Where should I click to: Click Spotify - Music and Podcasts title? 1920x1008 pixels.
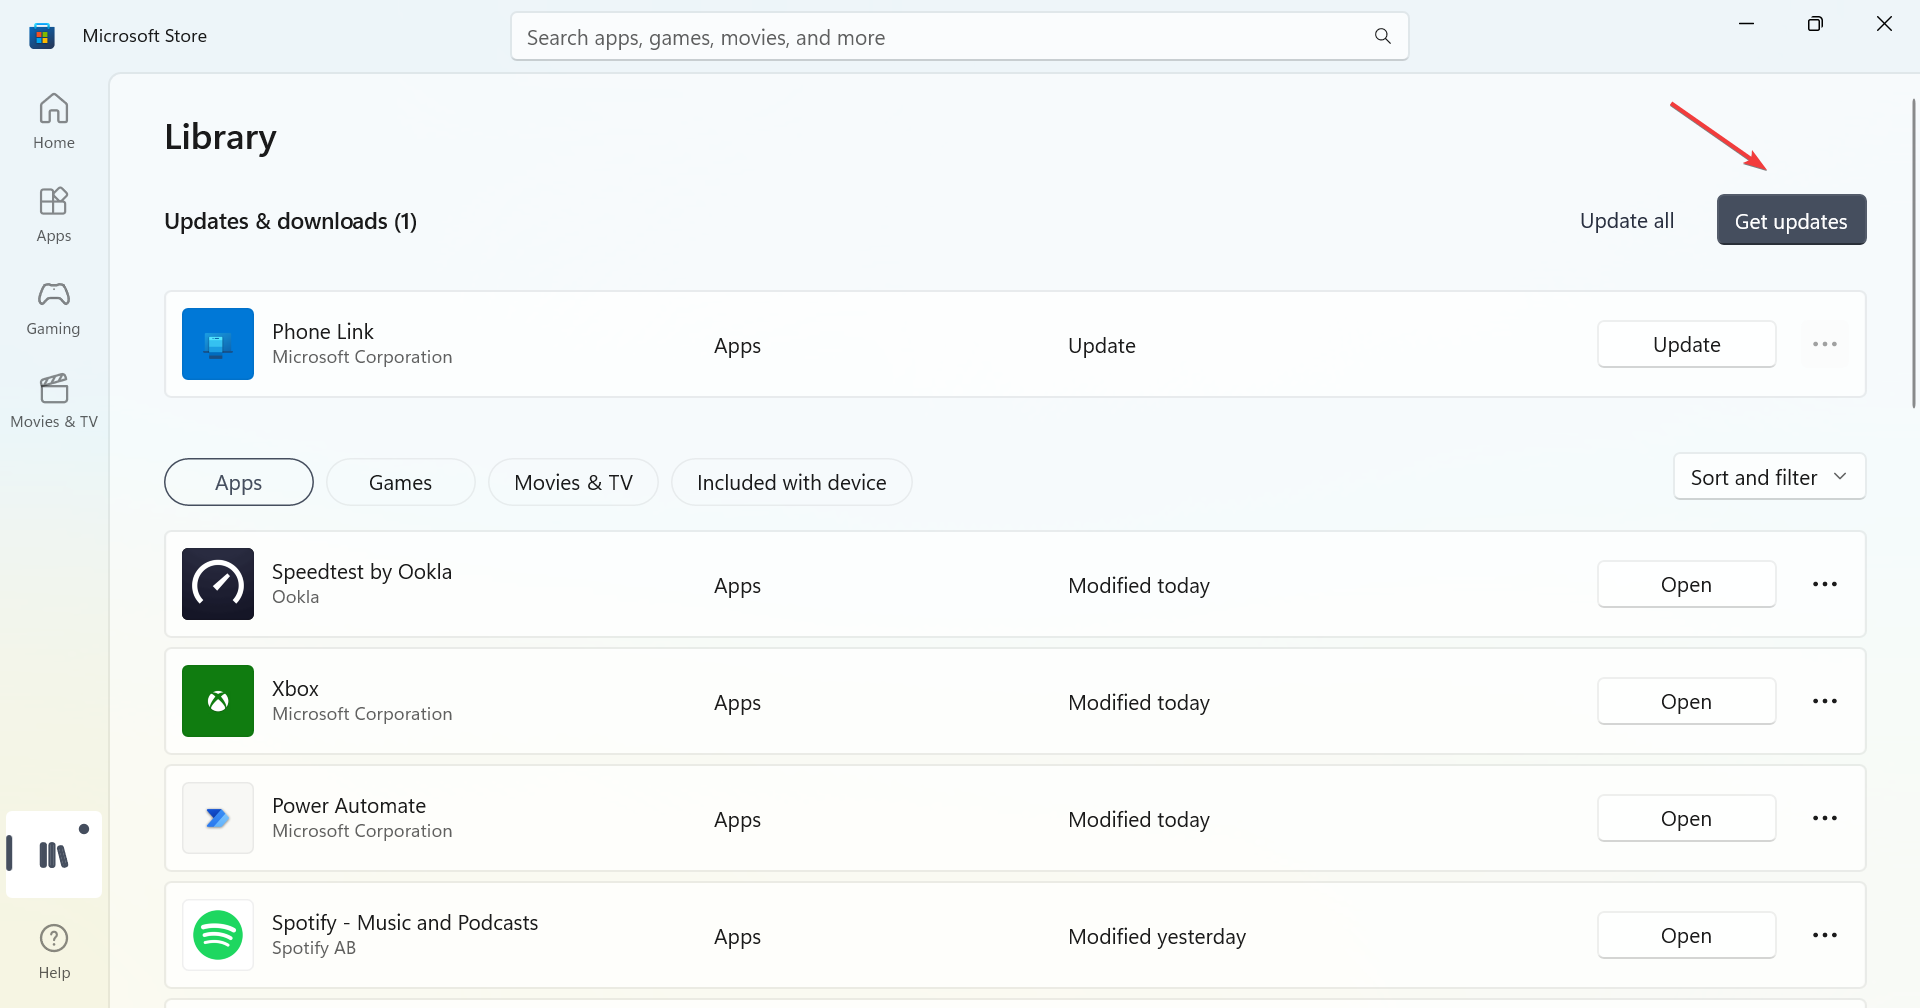pos(405,922)
